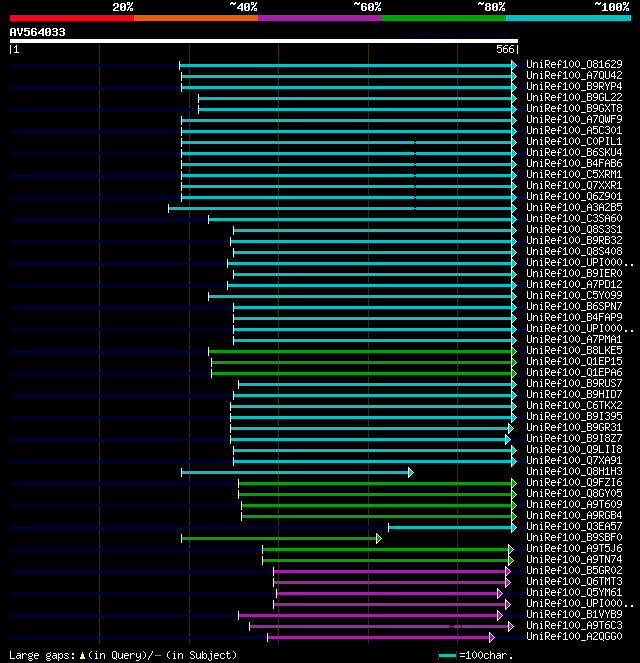Open the UniRef100_A3A2B5 hit
Viewport: 640px width, 663px height.
pos(574,207)
